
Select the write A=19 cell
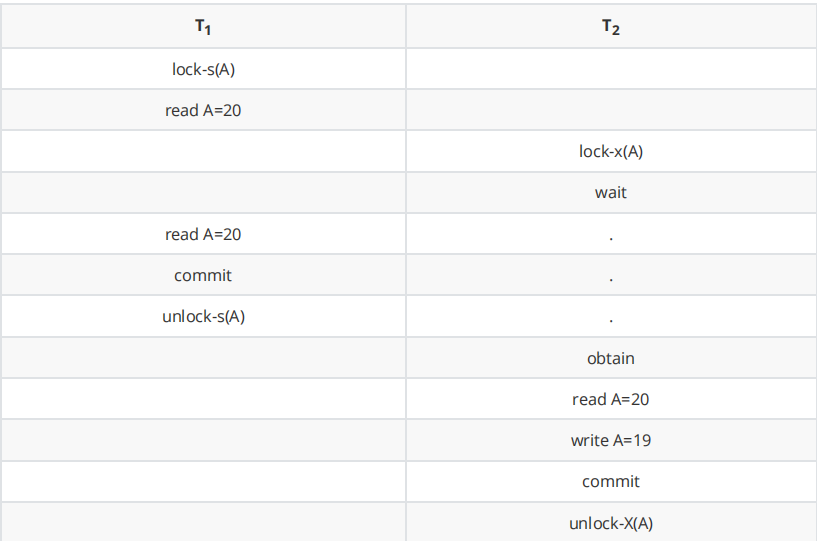(611, 440)
